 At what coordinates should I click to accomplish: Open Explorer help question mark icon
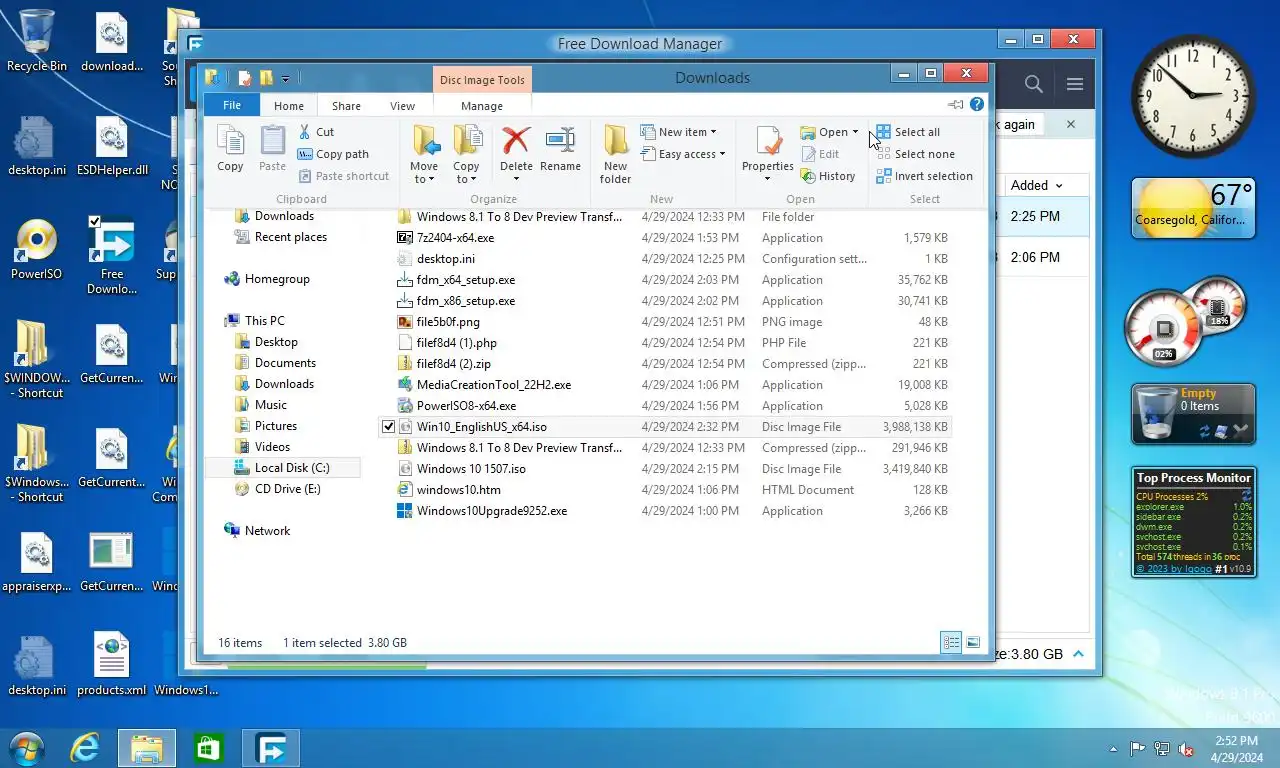pos(977,104)
